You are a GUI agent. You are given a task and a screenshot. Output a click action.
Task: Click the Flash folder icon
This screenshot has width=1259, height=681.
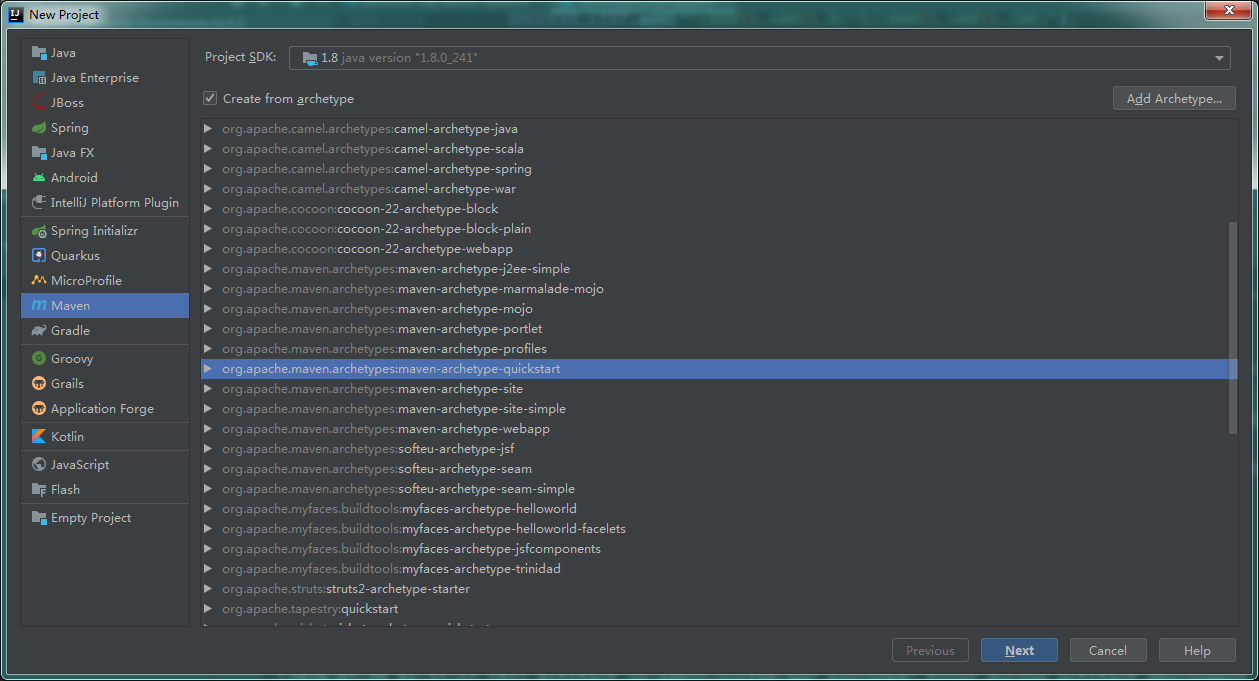click(x=39, y=490)
